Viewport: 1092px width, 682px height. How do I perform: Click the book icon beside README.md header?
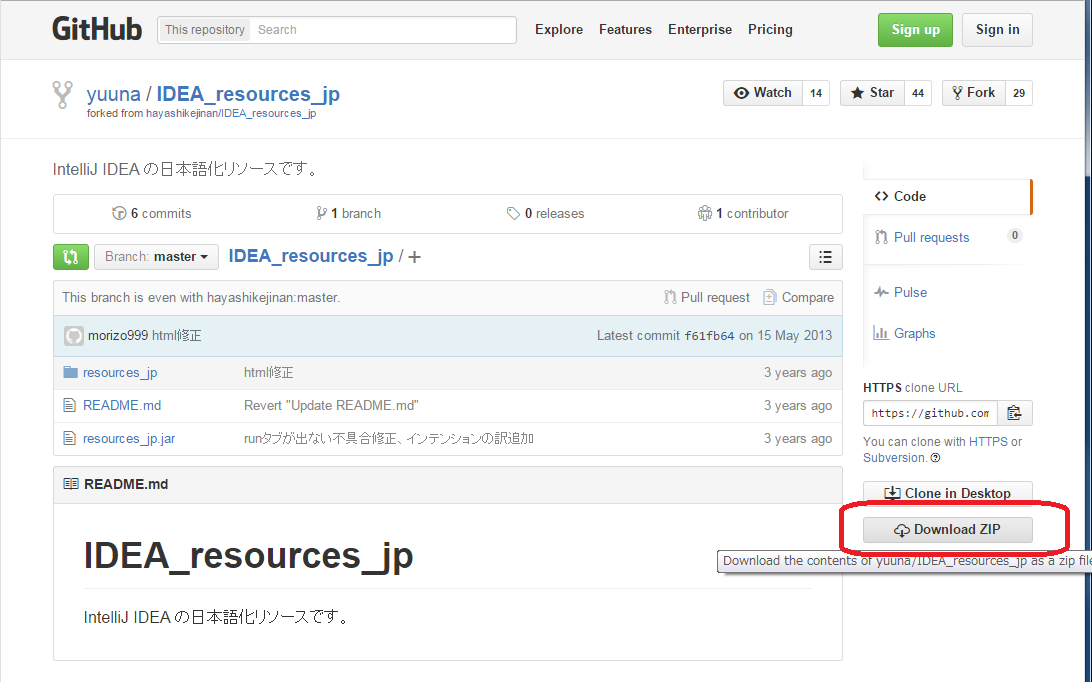click(70, 483)
